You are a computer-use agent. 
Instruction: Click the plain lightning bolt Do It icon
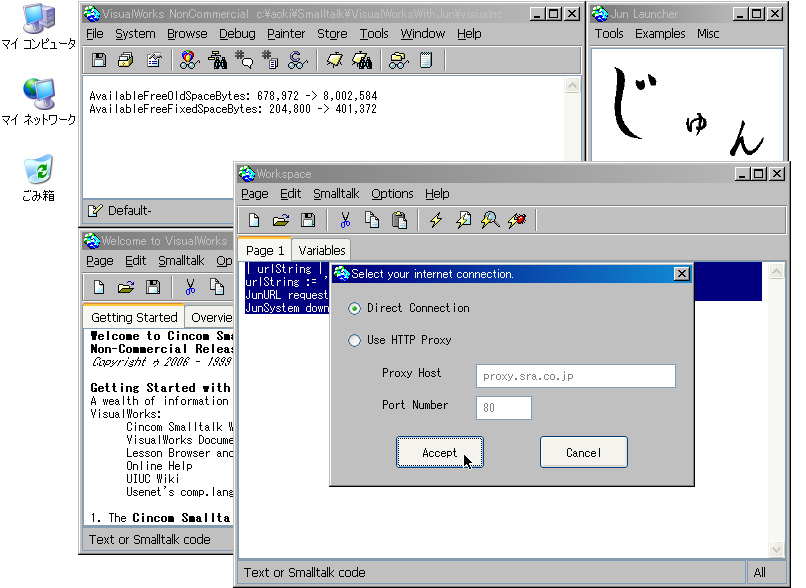click(x=436, y=220)
